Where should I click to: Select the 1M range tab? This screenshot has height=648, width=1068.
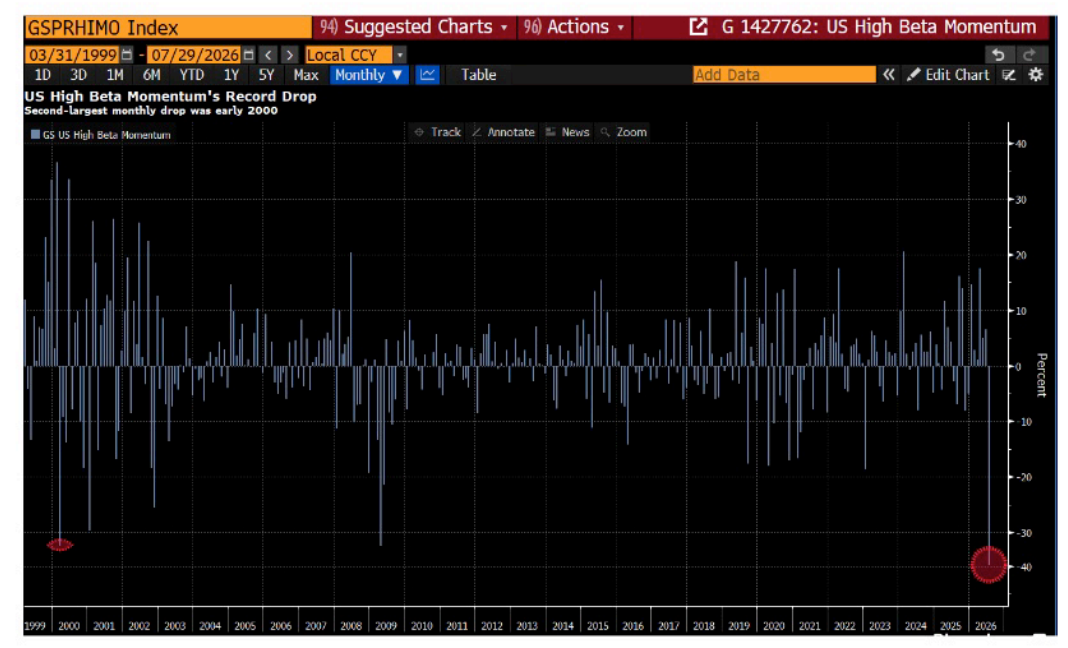point(114,75)
